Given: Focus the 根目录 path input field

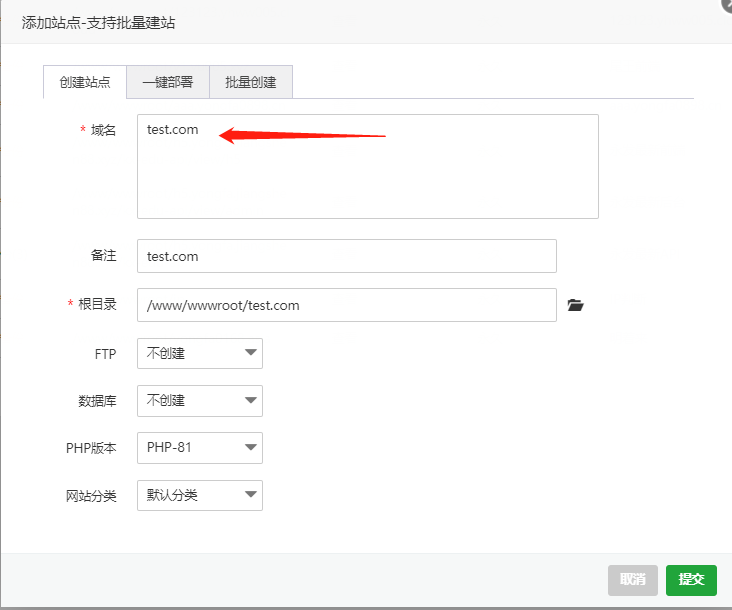Looking at the screenshot, I should click(347, 305).
